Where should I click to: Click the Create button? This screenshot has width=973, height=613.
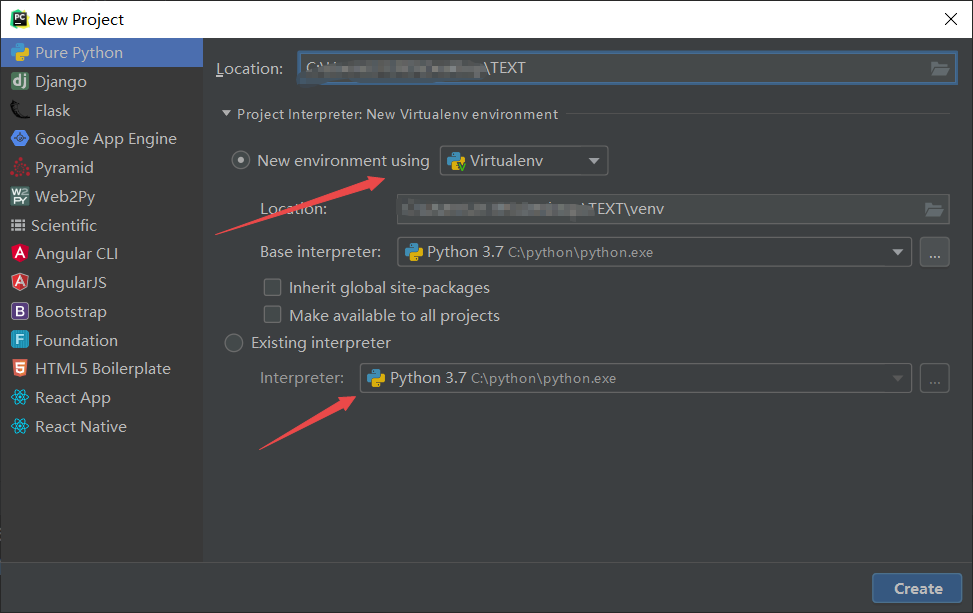point(917,588)
